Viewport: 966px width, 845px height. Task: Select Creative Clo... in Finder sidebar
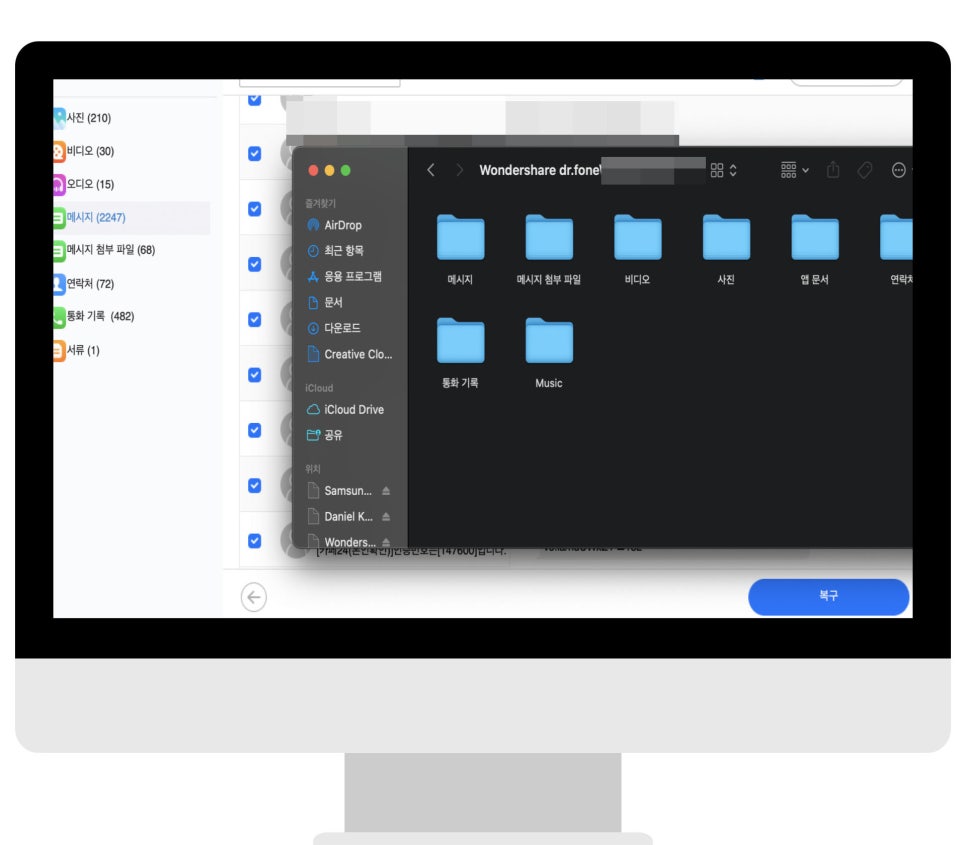click(349, 354)
